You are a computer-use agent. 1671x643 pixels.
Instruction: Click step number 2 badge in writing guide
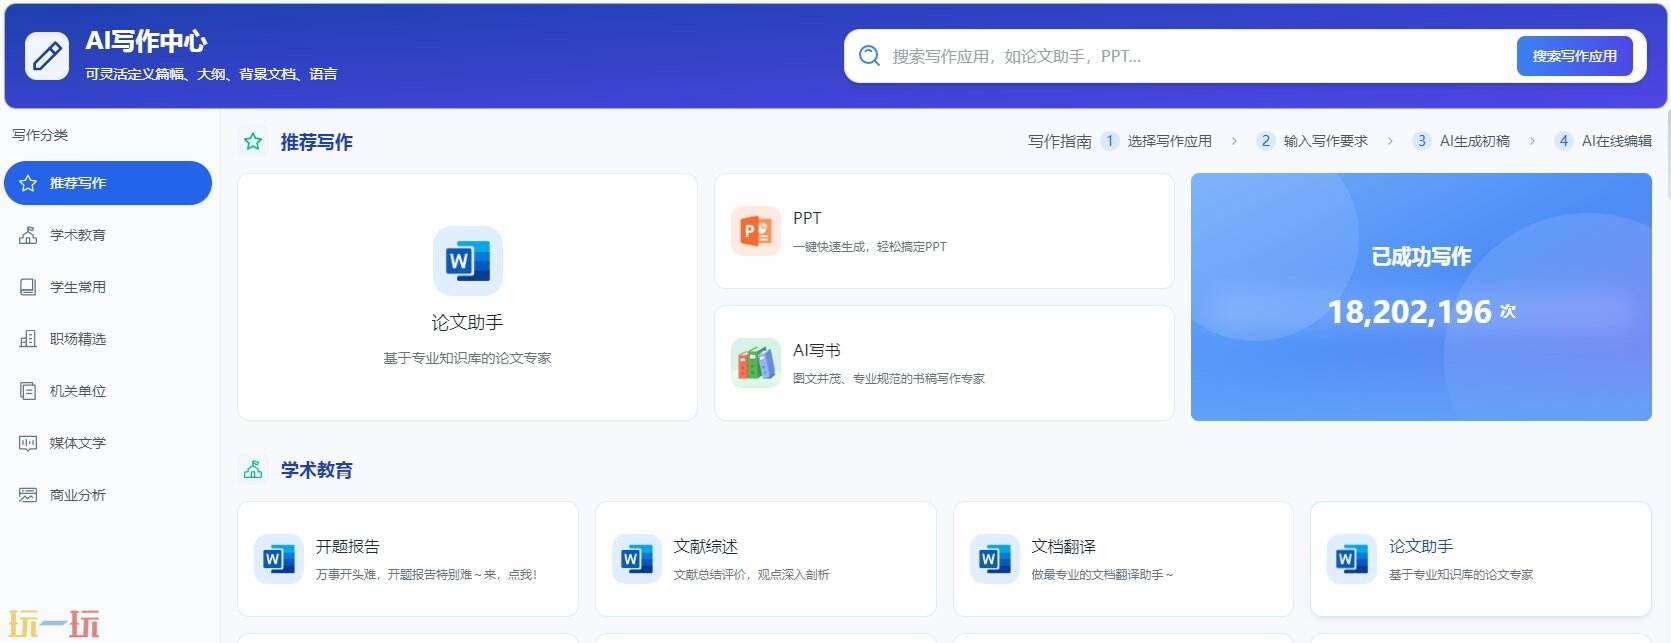pyautogui.click(x=1266, y=141)
